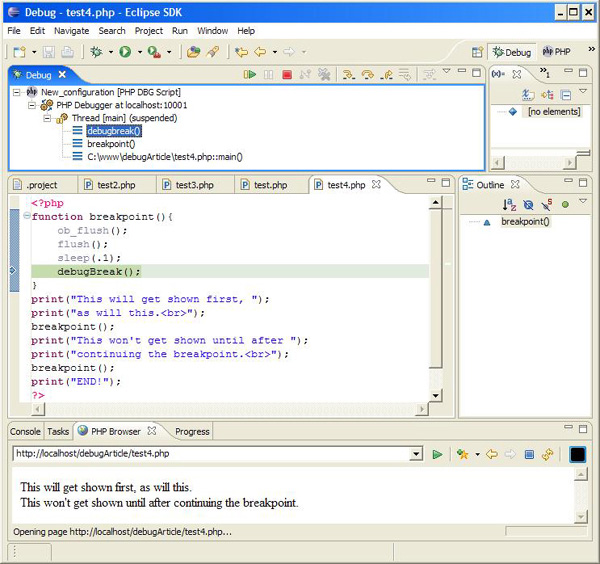
Task: Select breakpoint() in the Outline view
Action: coord(525,222)
